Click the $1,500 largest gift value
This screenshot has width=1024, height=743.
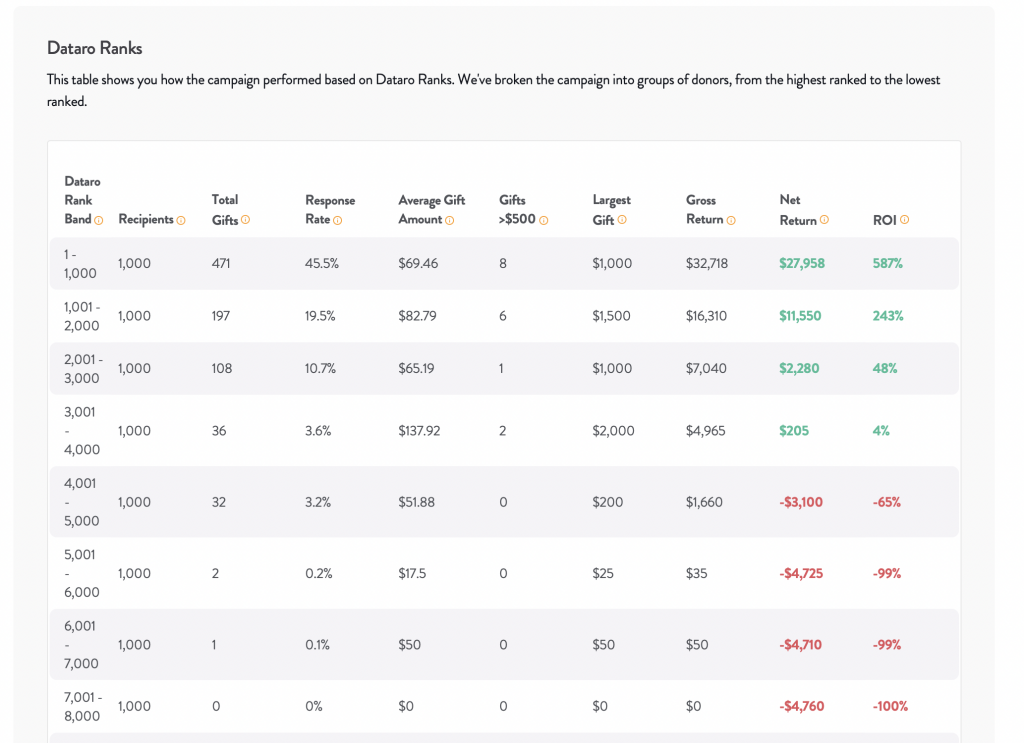pyautogui.click(x=611, y=316)
